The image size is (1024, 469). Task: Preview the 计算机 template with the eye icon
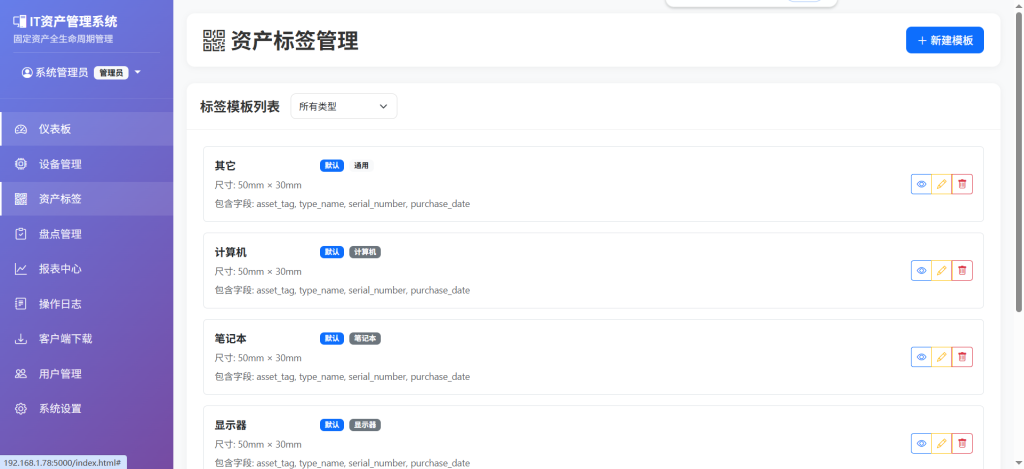click(x=921, y=270)
